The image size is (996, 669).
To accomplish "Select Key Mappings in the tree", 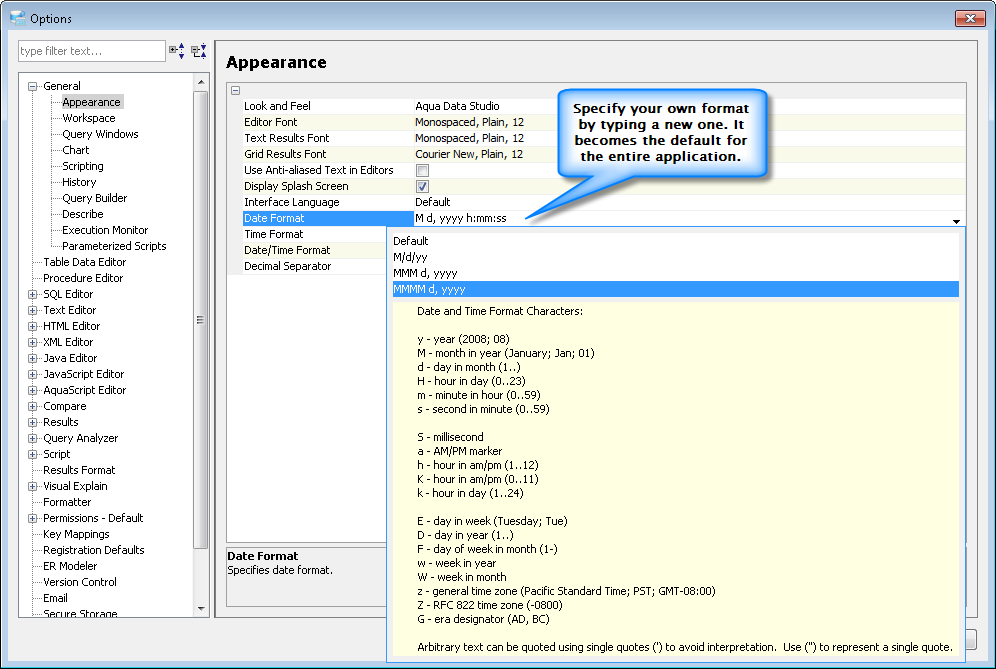I will point(76,534).
